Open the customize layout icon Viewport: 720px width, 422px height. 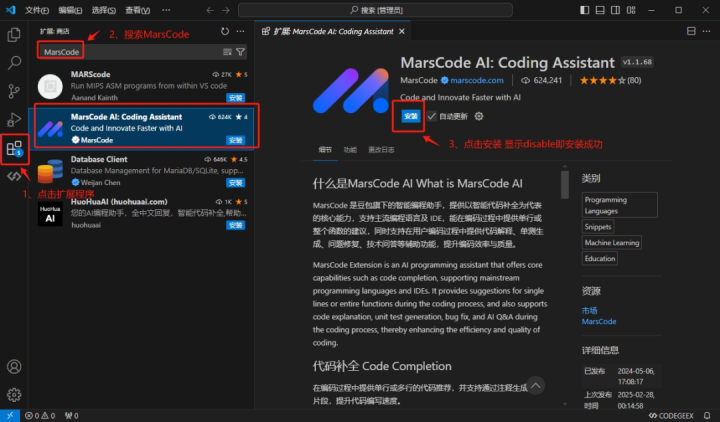click(631, 10)
